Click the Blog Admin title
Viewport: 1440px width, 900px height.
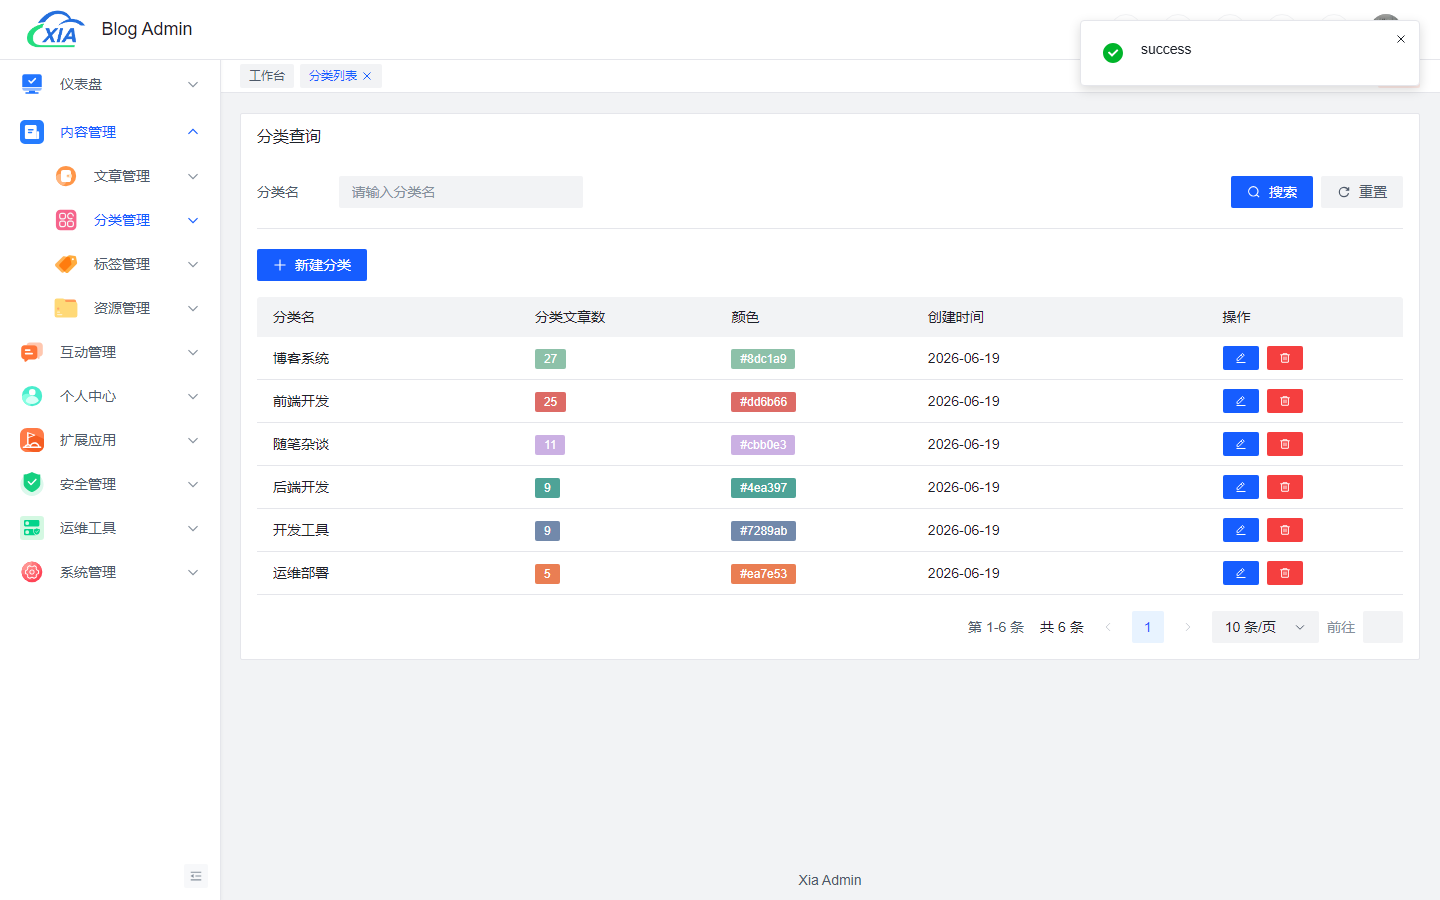pos(147,29)
